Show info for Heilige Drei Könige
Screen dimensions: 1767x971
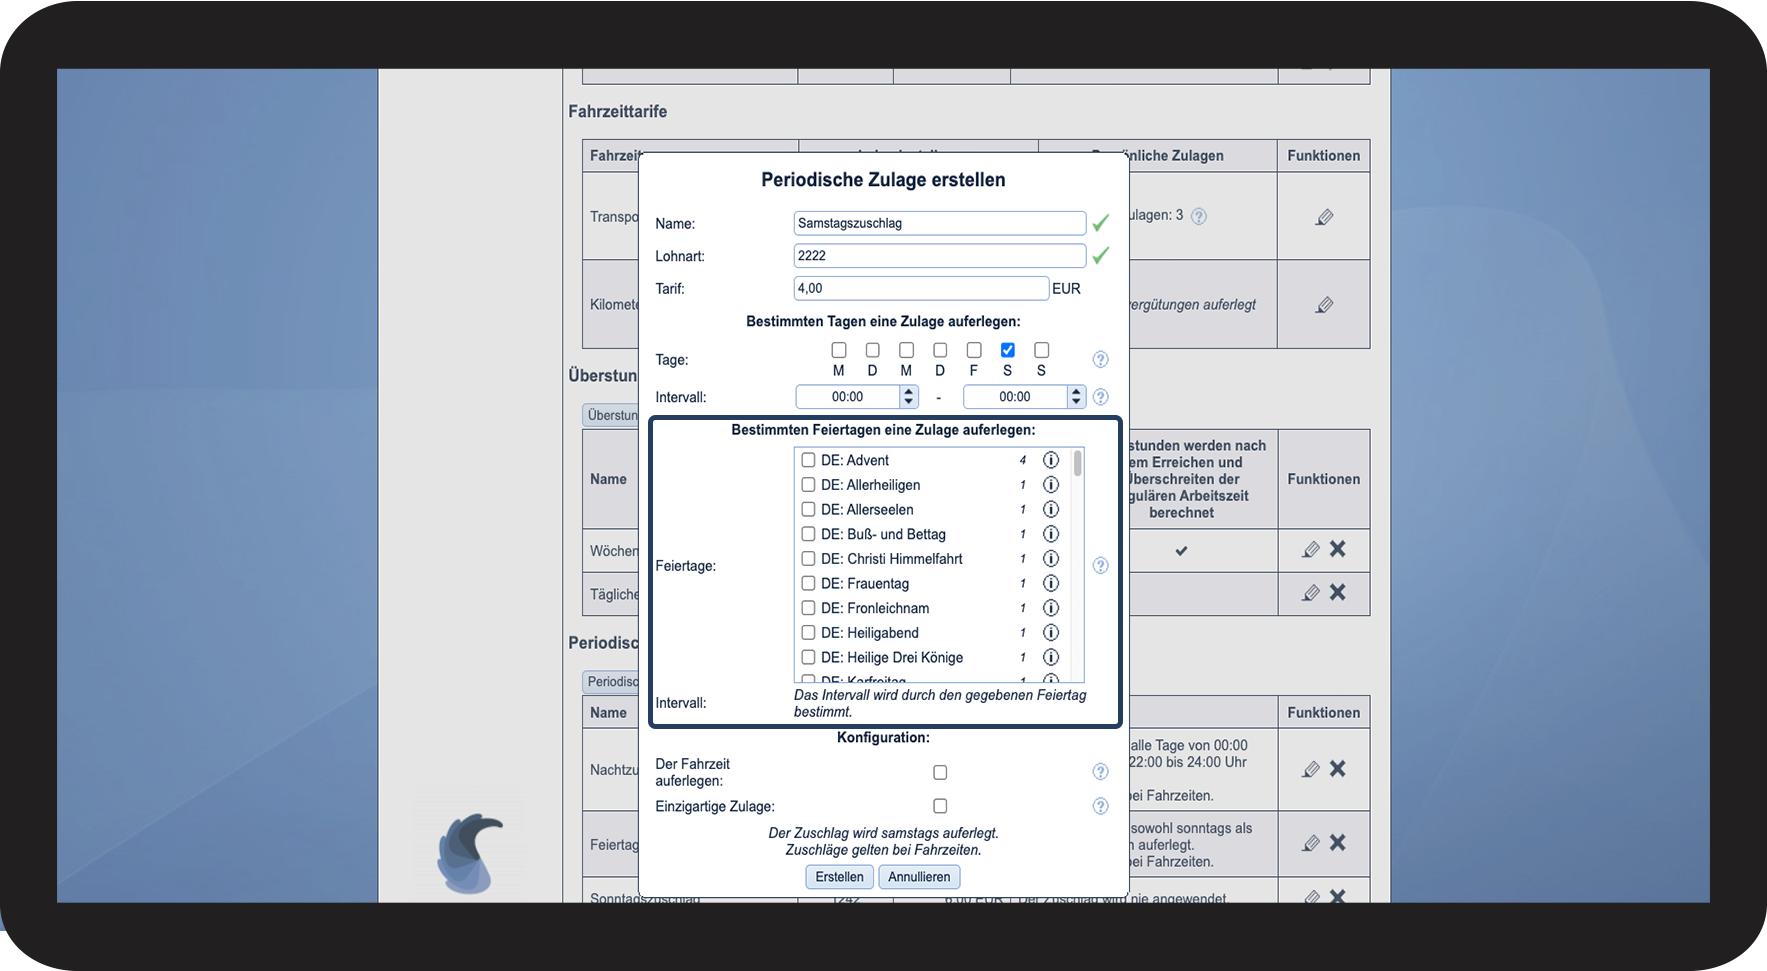(x=1050, y=657)
